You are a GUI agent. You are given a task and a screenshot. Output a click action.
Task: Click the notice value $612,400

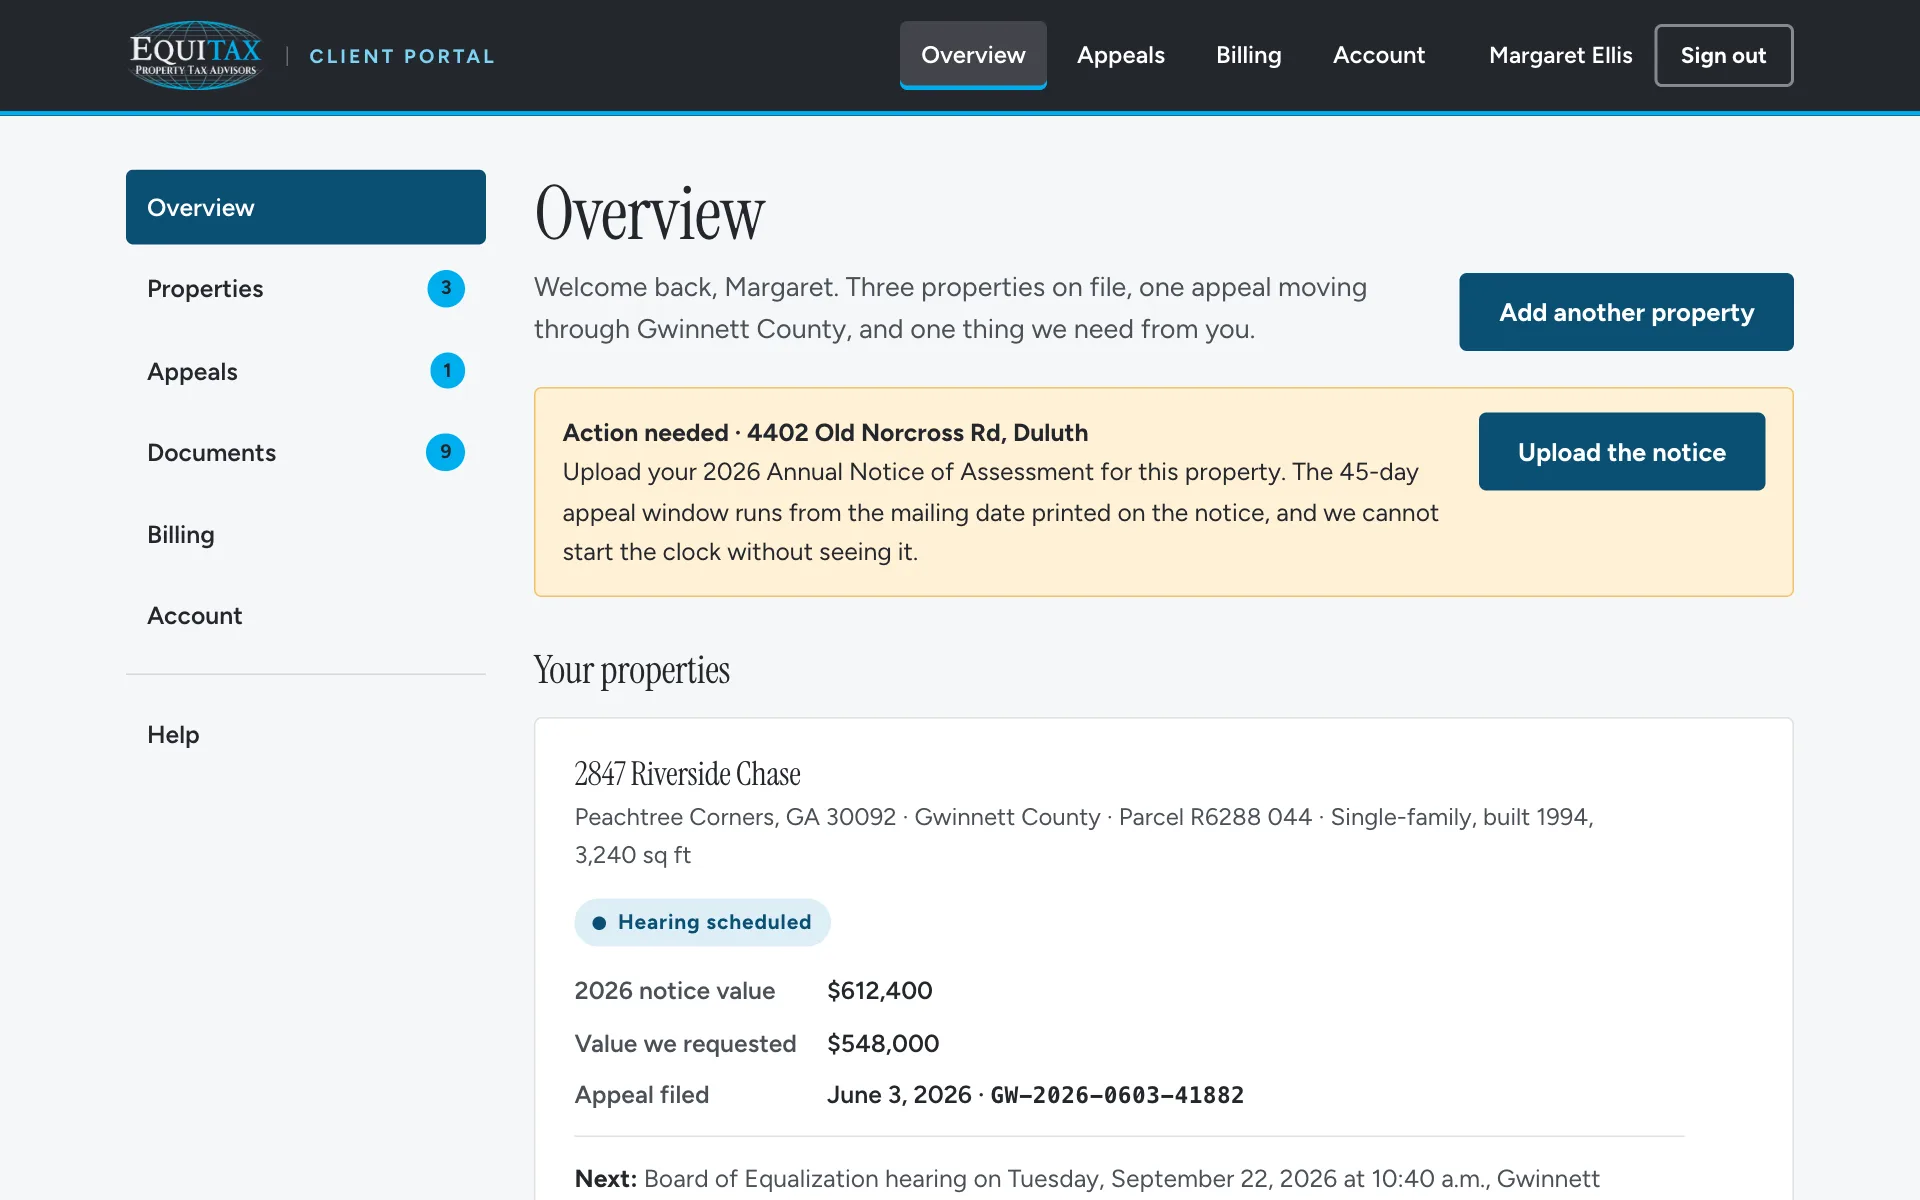click(x=880, y=991)
